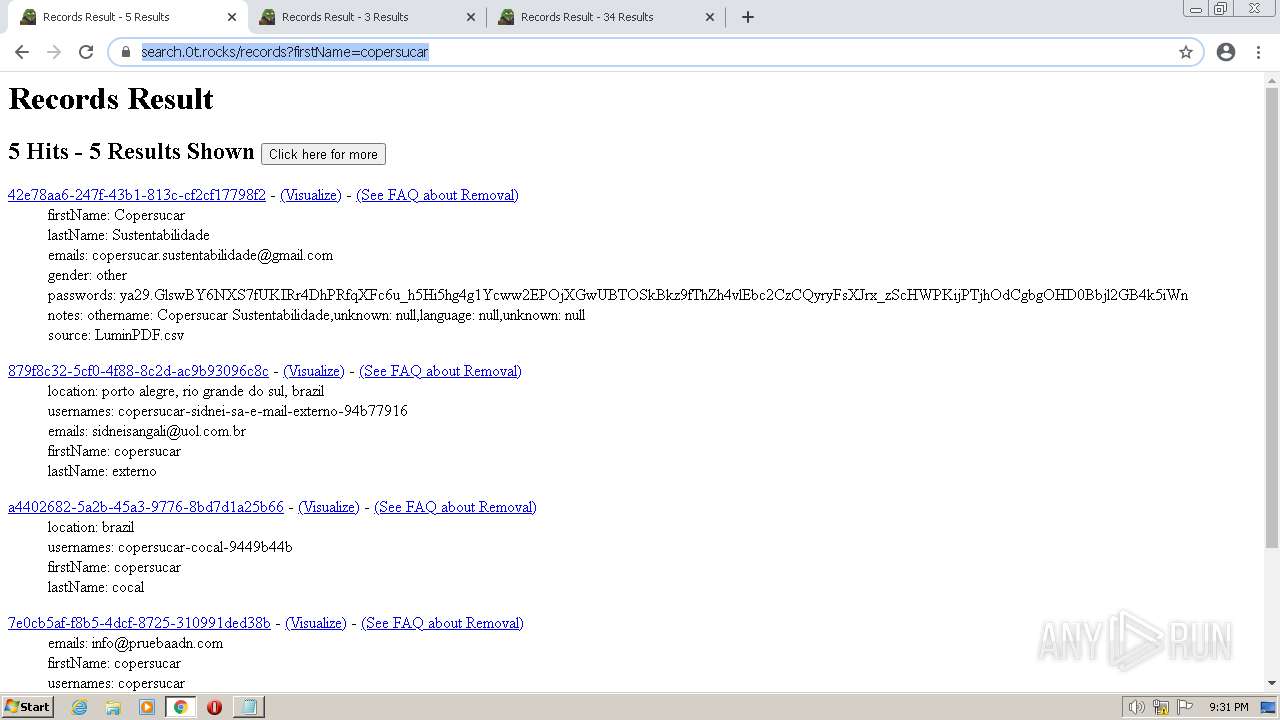This screenshot has height=720, width=1280.
Task: Switch to the 34 Results tab
Action: tap(604, 17)
